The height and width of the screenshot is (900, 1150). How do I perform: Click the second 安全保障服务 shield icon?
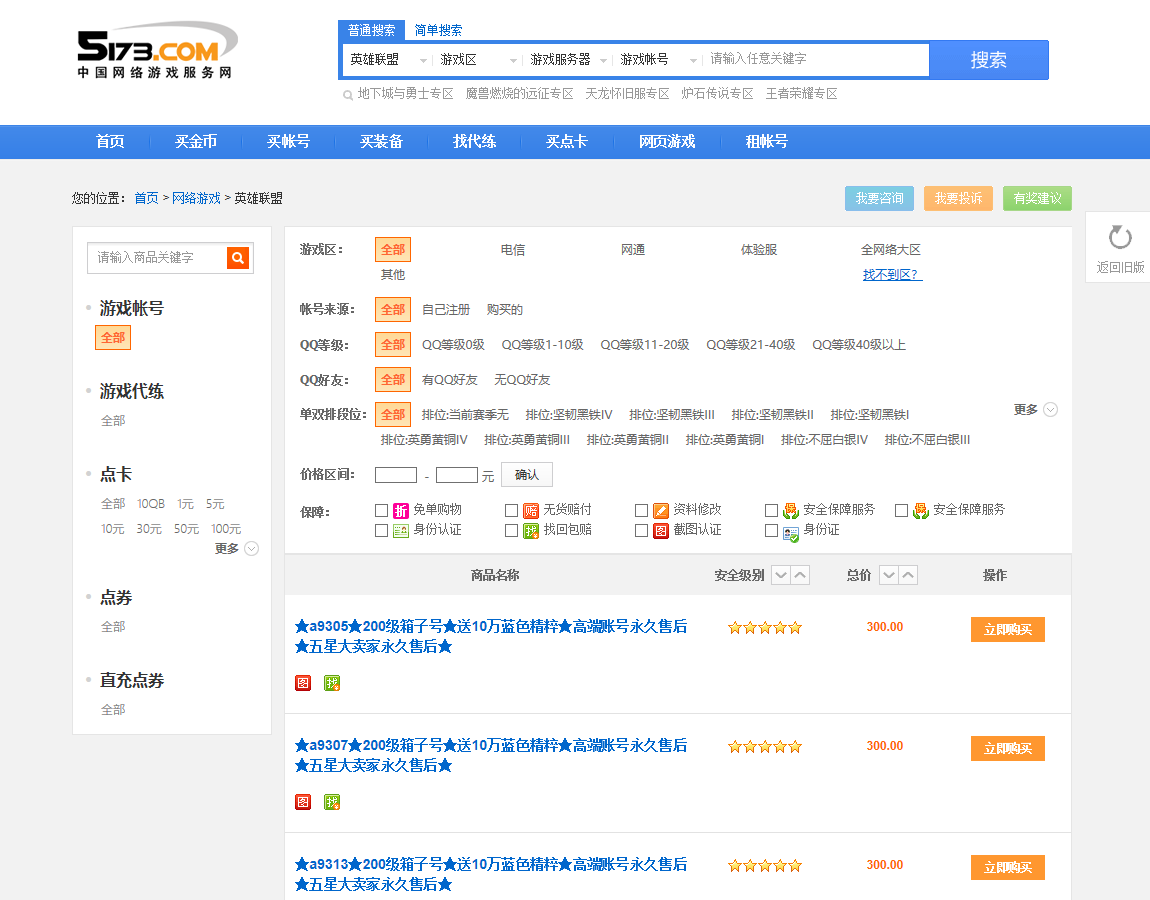pyautogui.click(x=920, y=511)
